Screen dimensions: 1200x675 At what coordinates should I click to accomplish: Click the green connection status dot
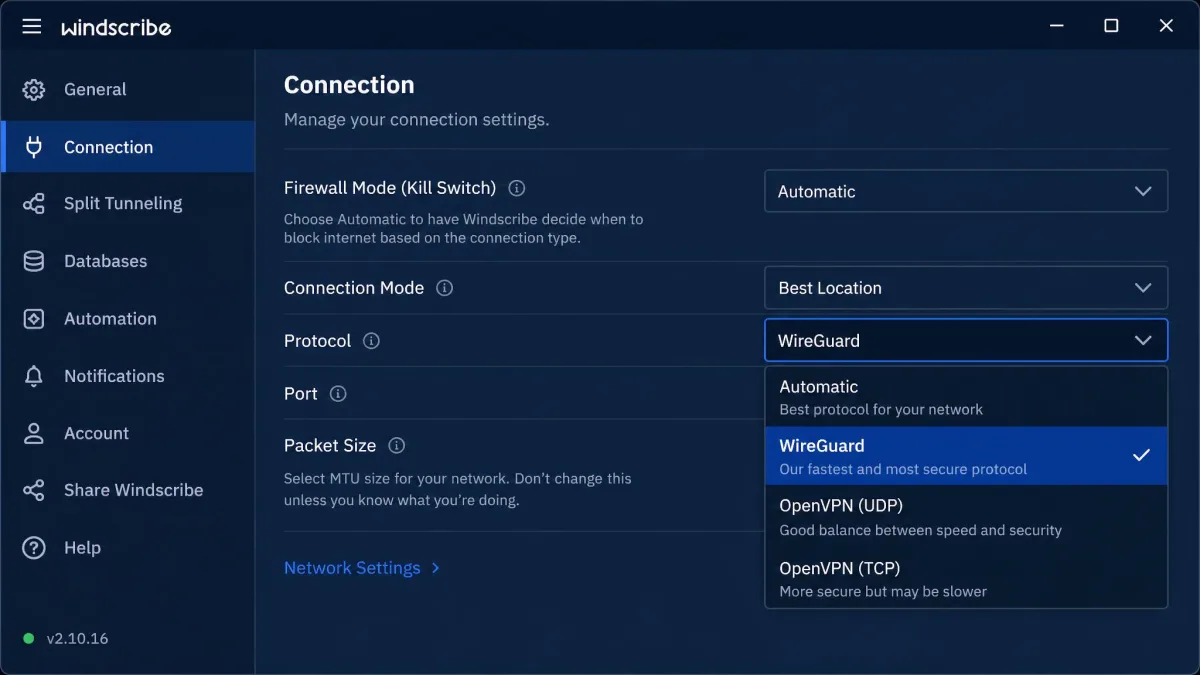pyautogui.click(x=29, y=639)
